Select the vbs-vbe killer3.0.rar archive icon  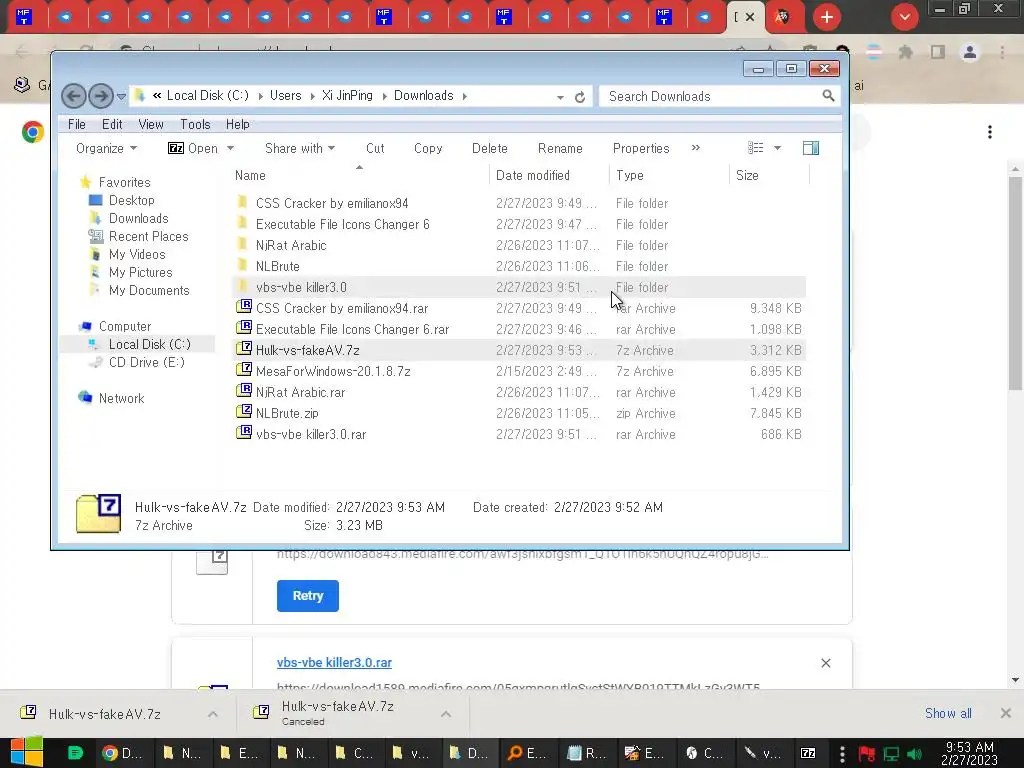pos(244,434)
